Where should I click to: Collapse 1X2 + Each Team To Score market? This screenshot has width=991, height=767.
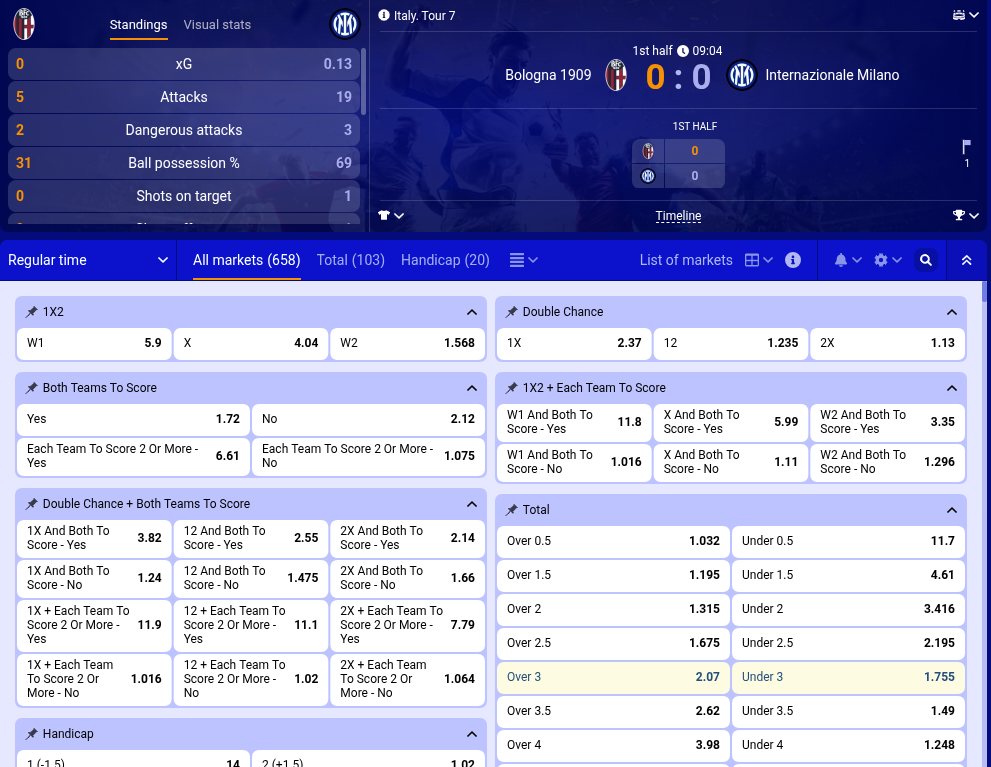click(x=952, y=388)
